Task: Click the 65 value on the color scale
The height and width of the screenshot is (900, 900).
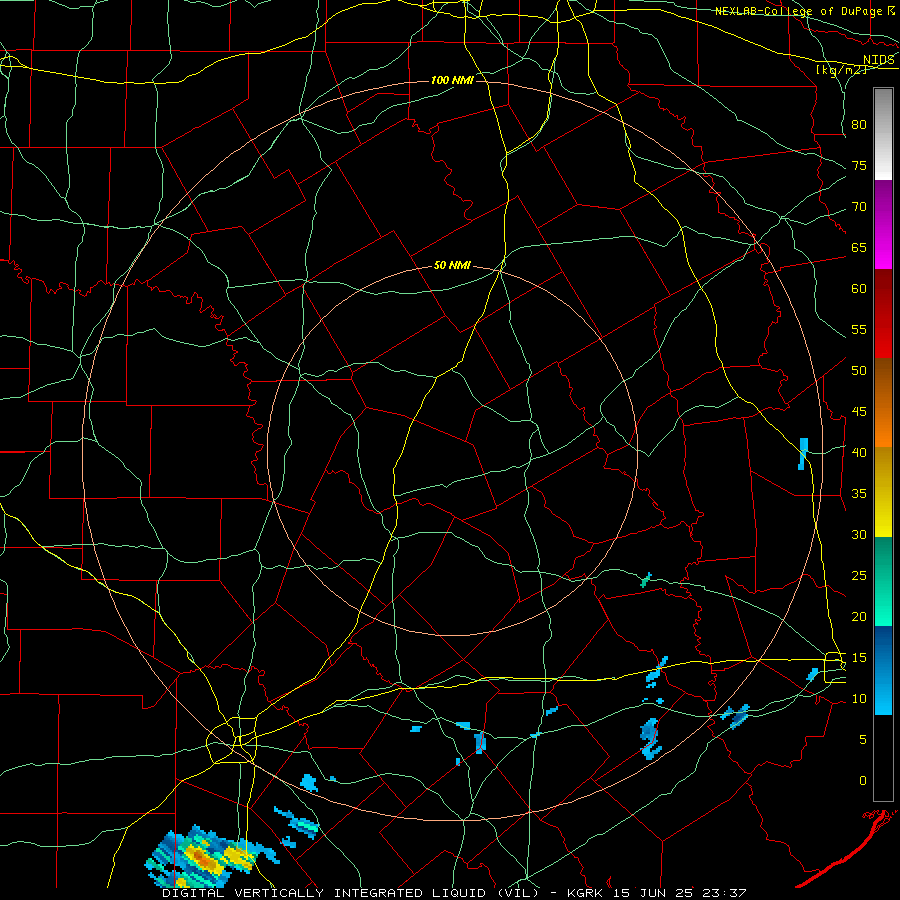Action: [x=859, y=248]
